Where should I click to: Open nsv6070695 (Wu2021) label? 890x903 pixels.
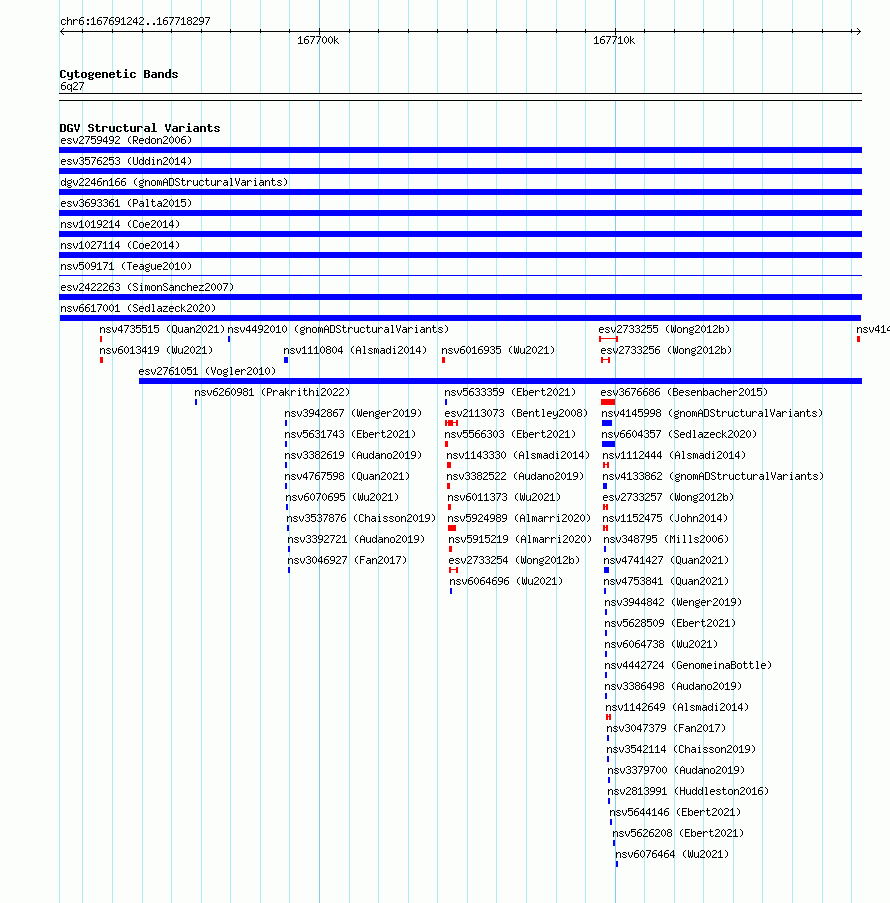coord(342,498)
